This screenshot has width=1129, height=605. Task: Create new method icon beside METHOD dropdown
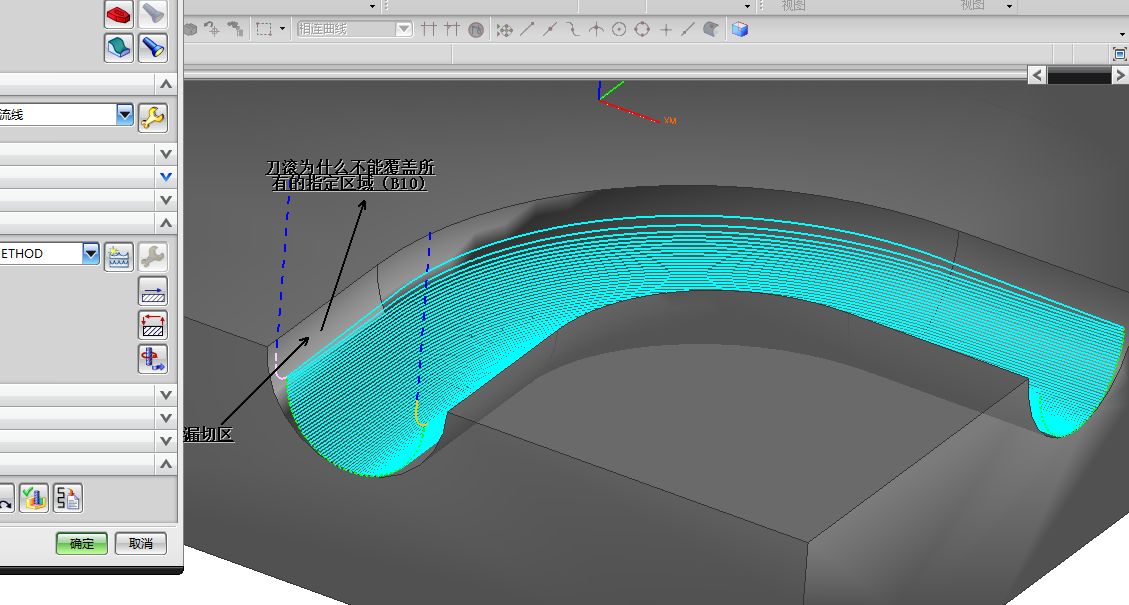[x=119, y=255]
